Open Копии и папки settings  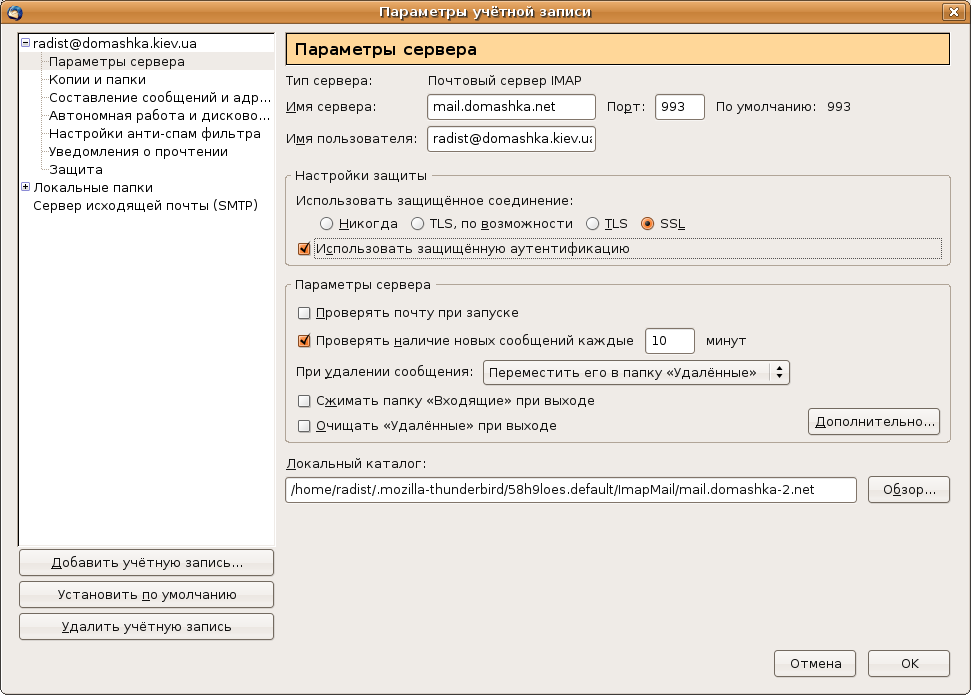tap(97, 80)
